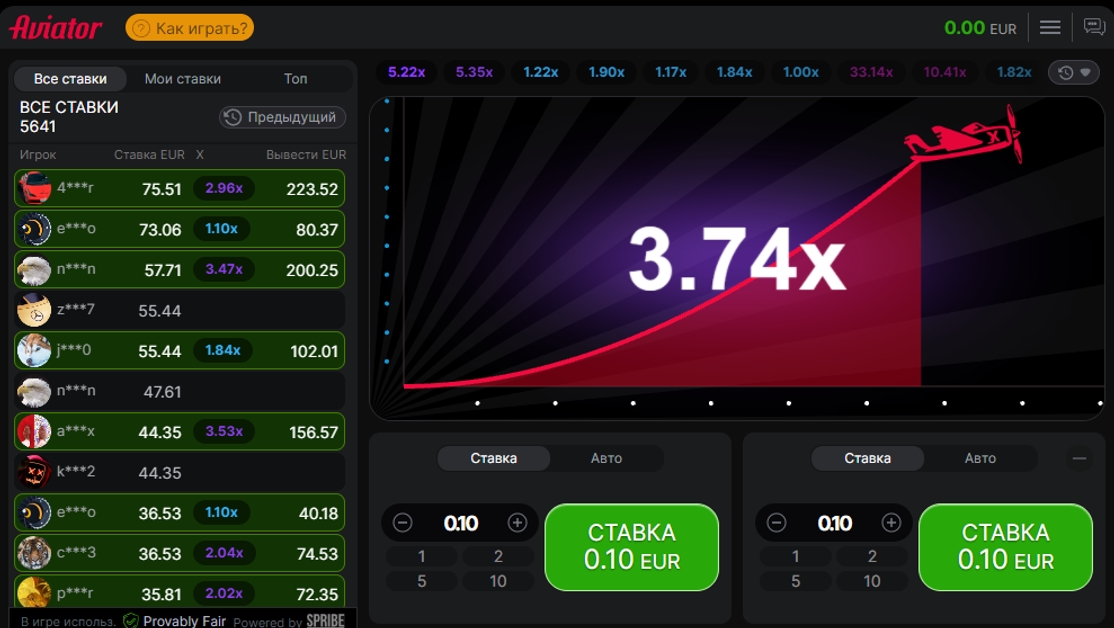Click the left bet amount 0.10 field
Viewport: 1114px width, 628px height.
[460, 524]
